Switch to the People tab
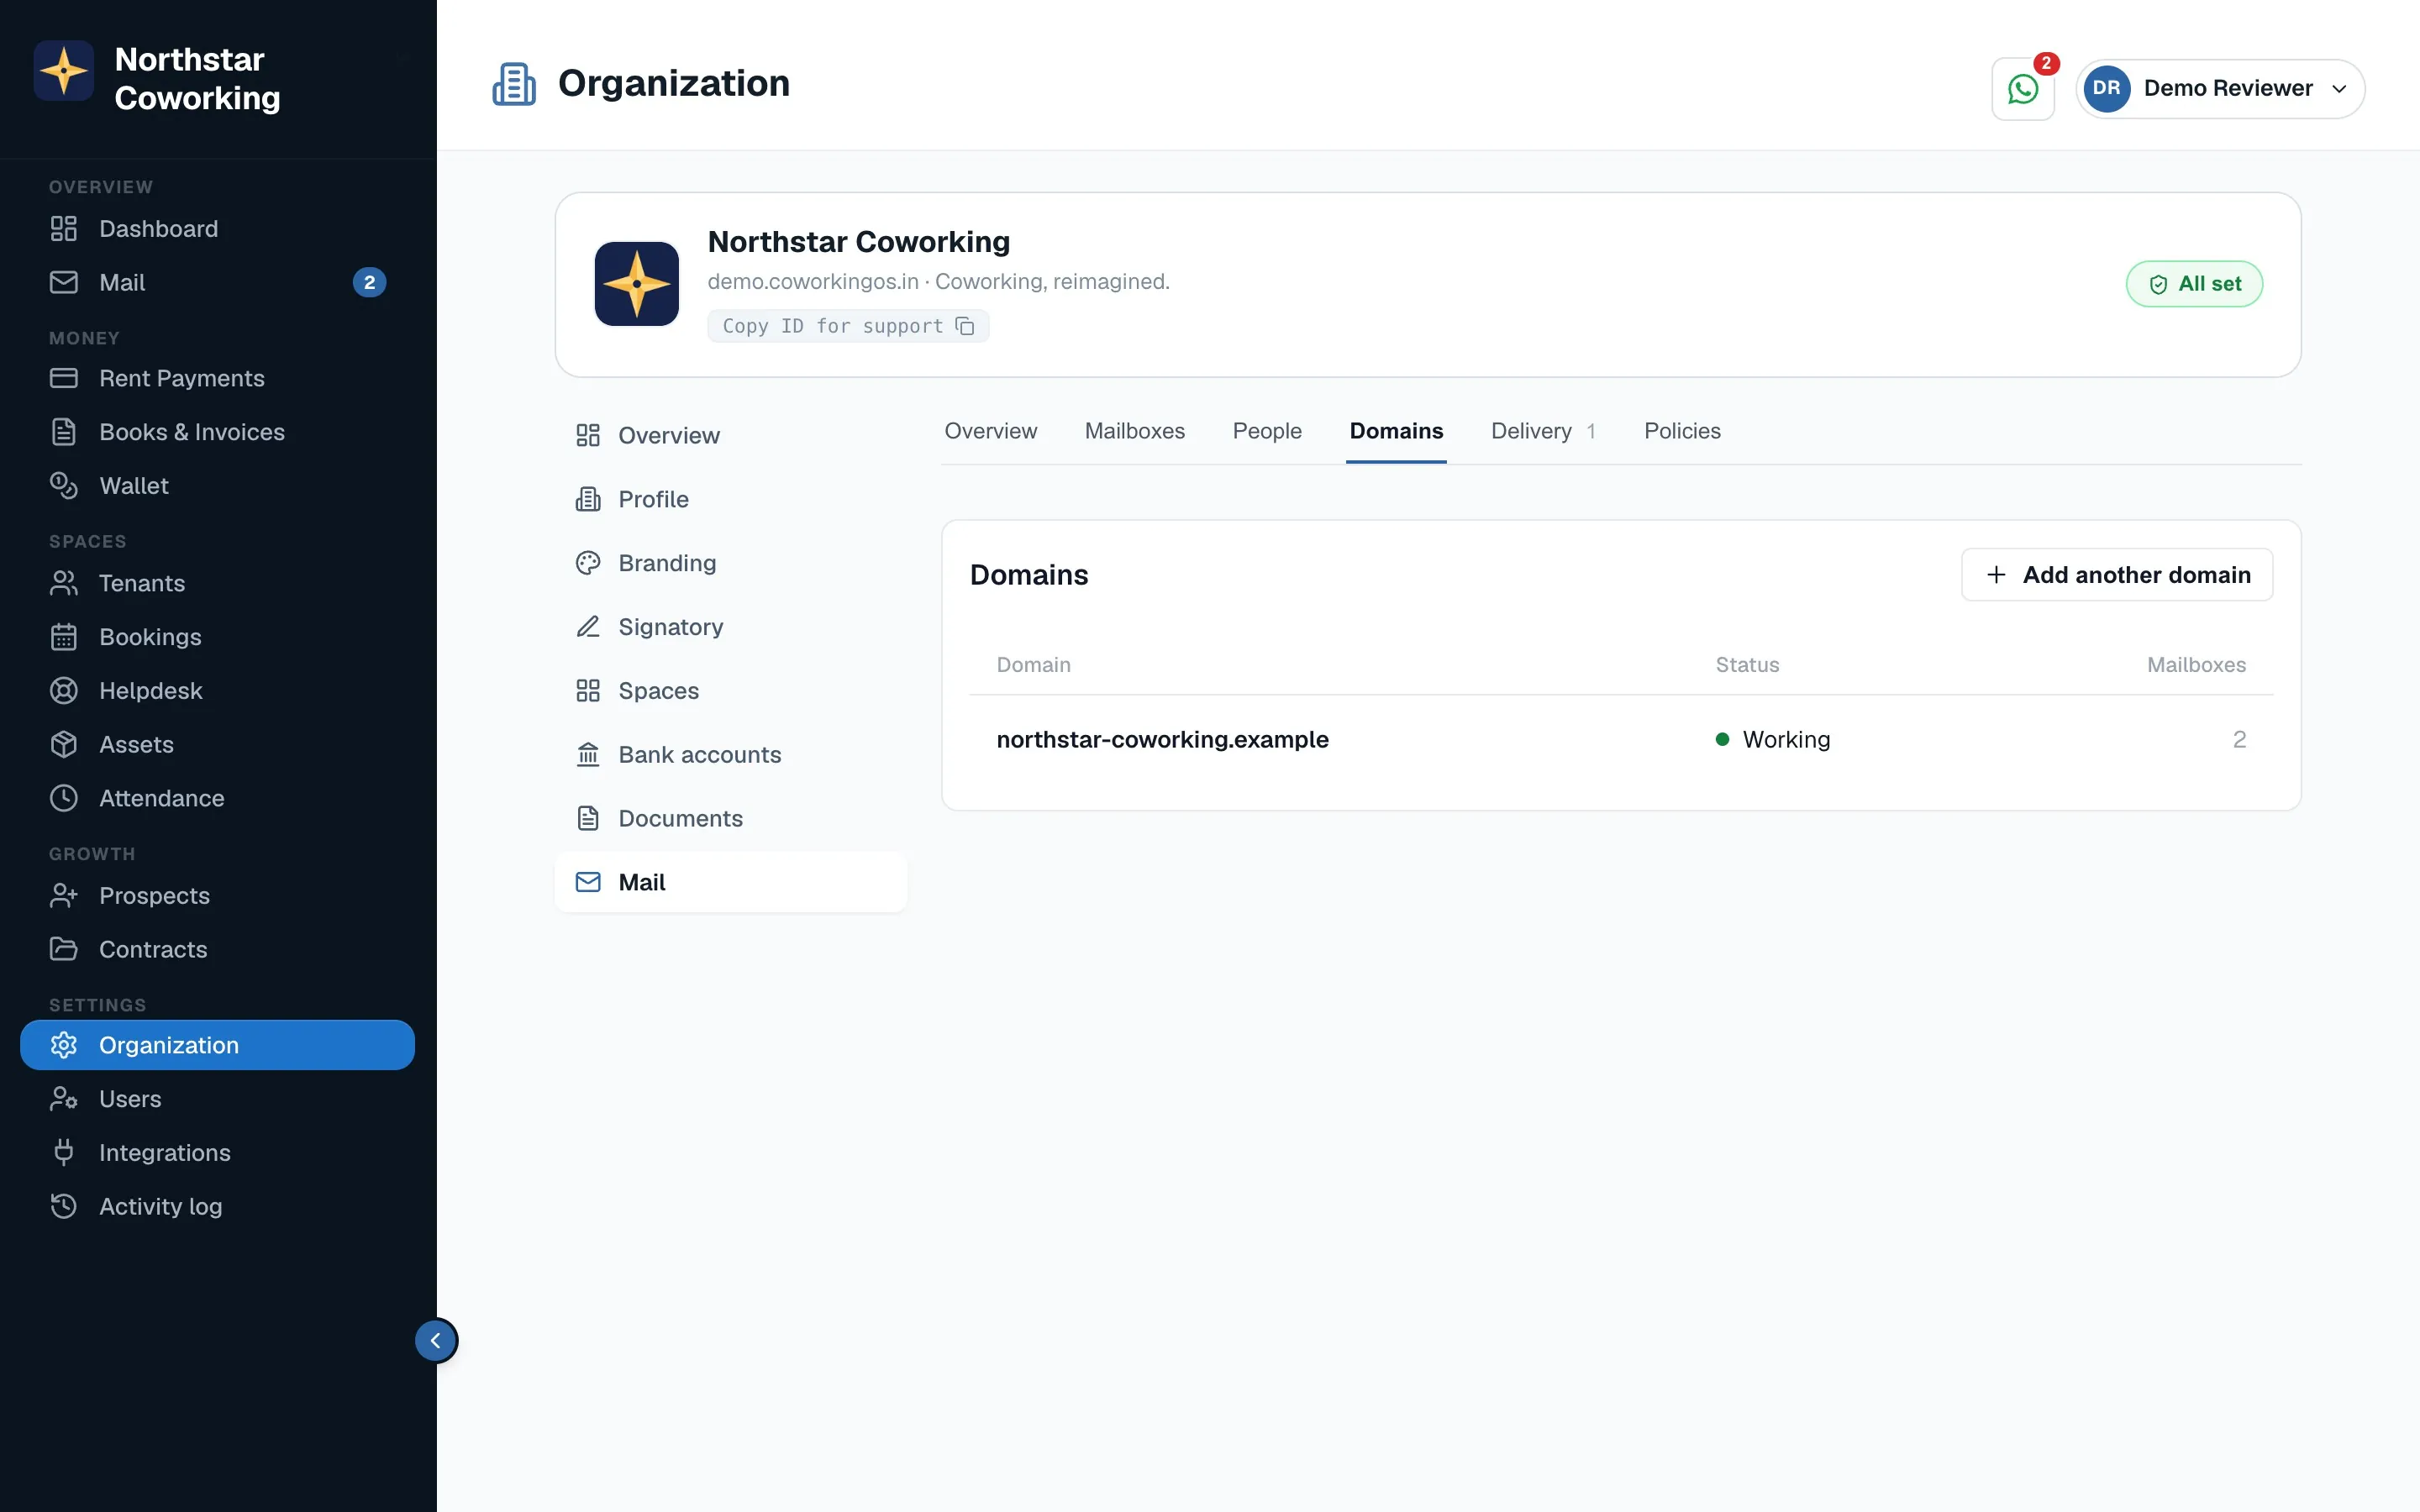Viewport: 2420px width, 1512px height. click(x=1266, y=431)
